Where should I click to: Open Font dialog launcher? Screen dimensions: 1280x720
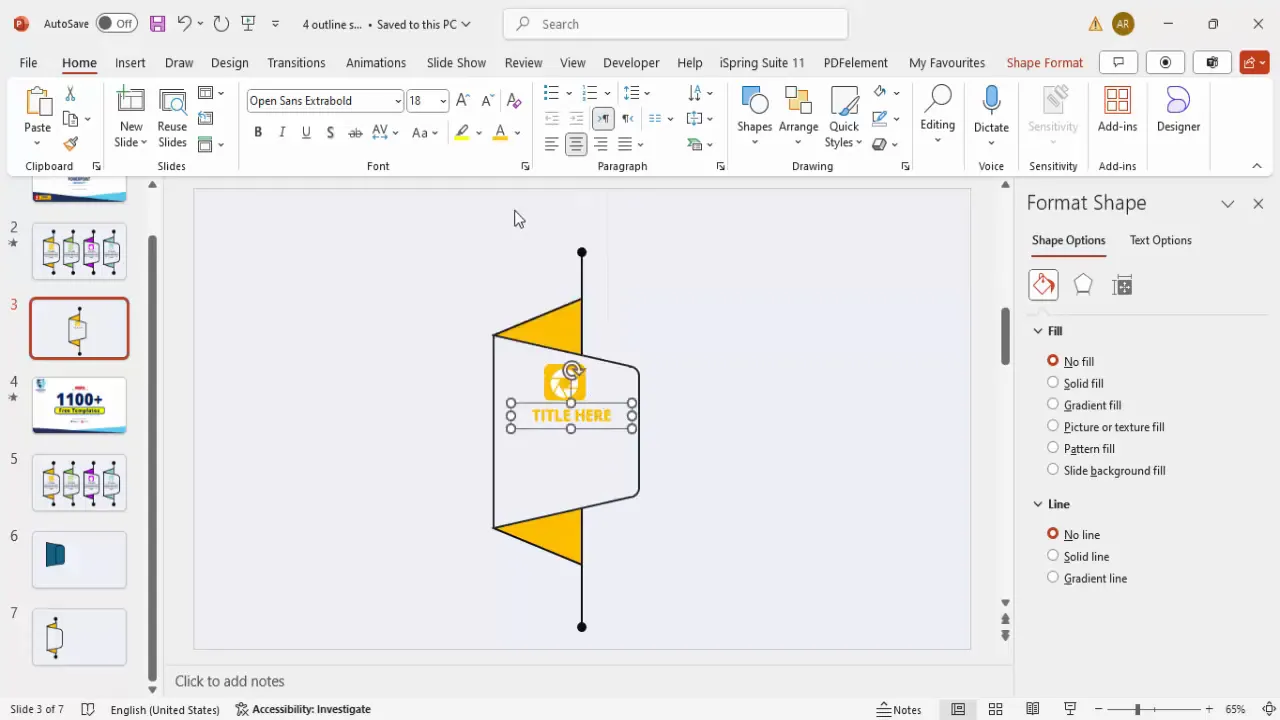[525, 167]
